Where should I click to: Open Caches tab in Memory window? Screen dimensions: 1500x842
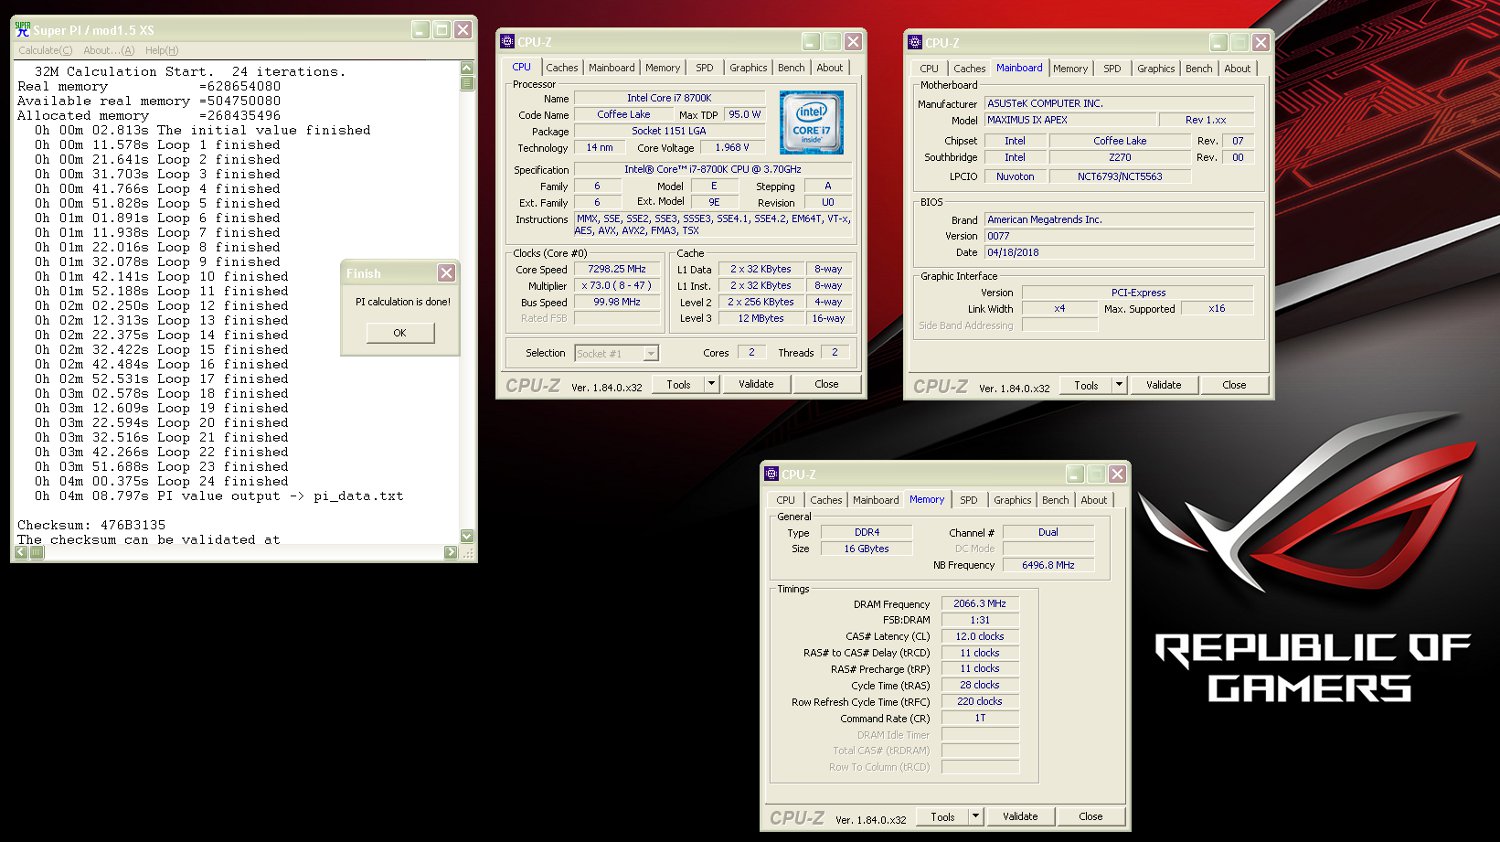[x=826, y=500]
